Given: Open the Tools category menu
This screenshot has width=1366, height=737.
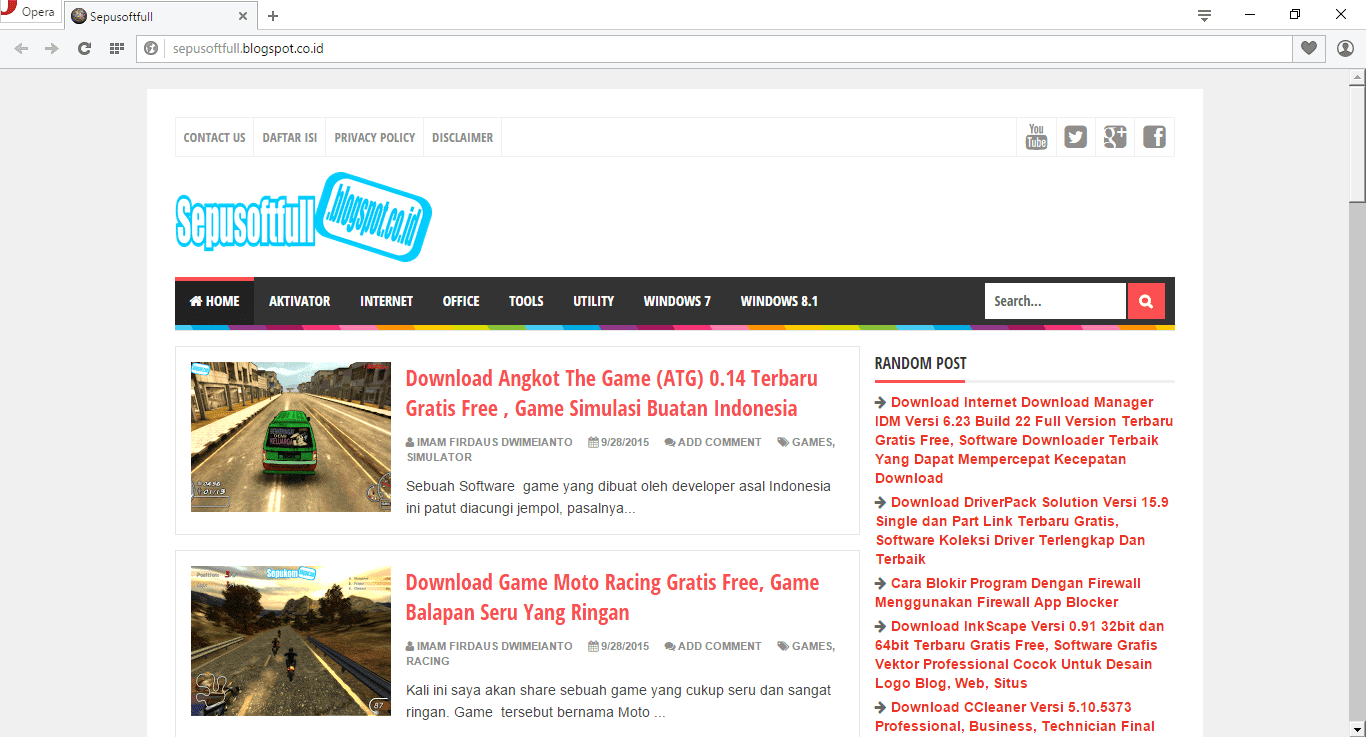Looking at the screenshot, I should coord(526,301).
